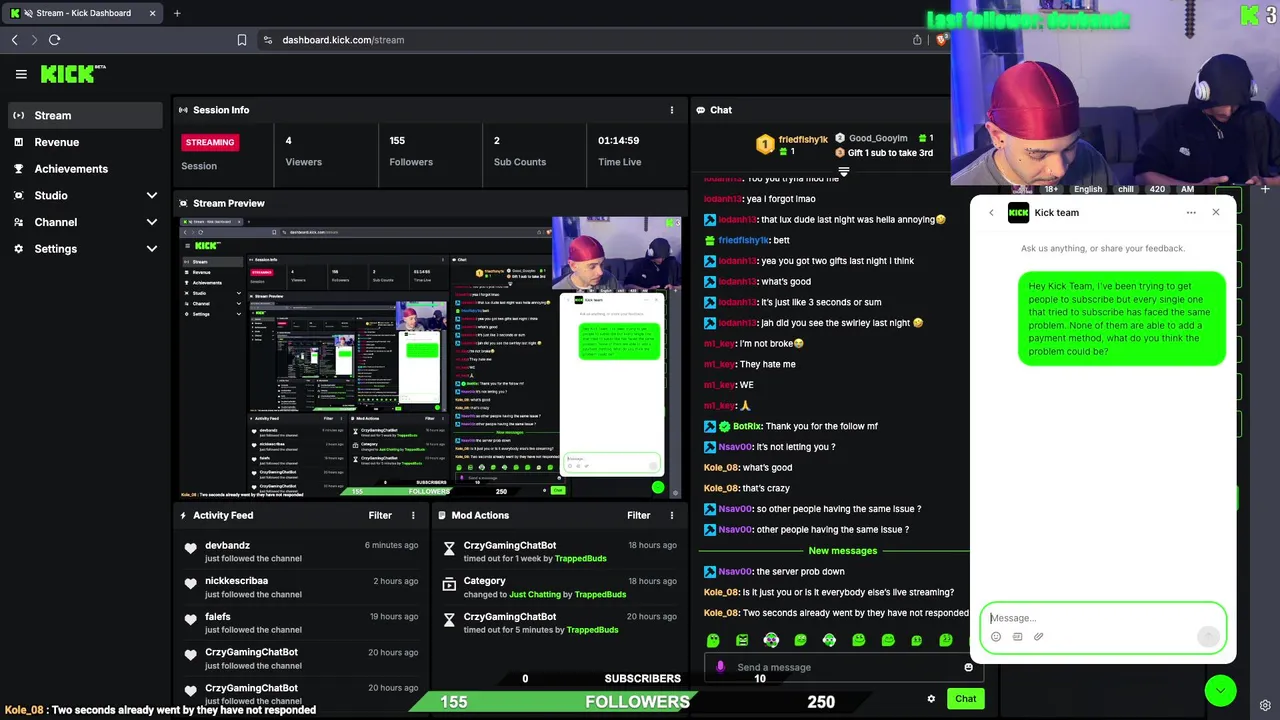Click the Channel sidebar label
This screenshot has width=1280, height=720.
pos(56,222)
